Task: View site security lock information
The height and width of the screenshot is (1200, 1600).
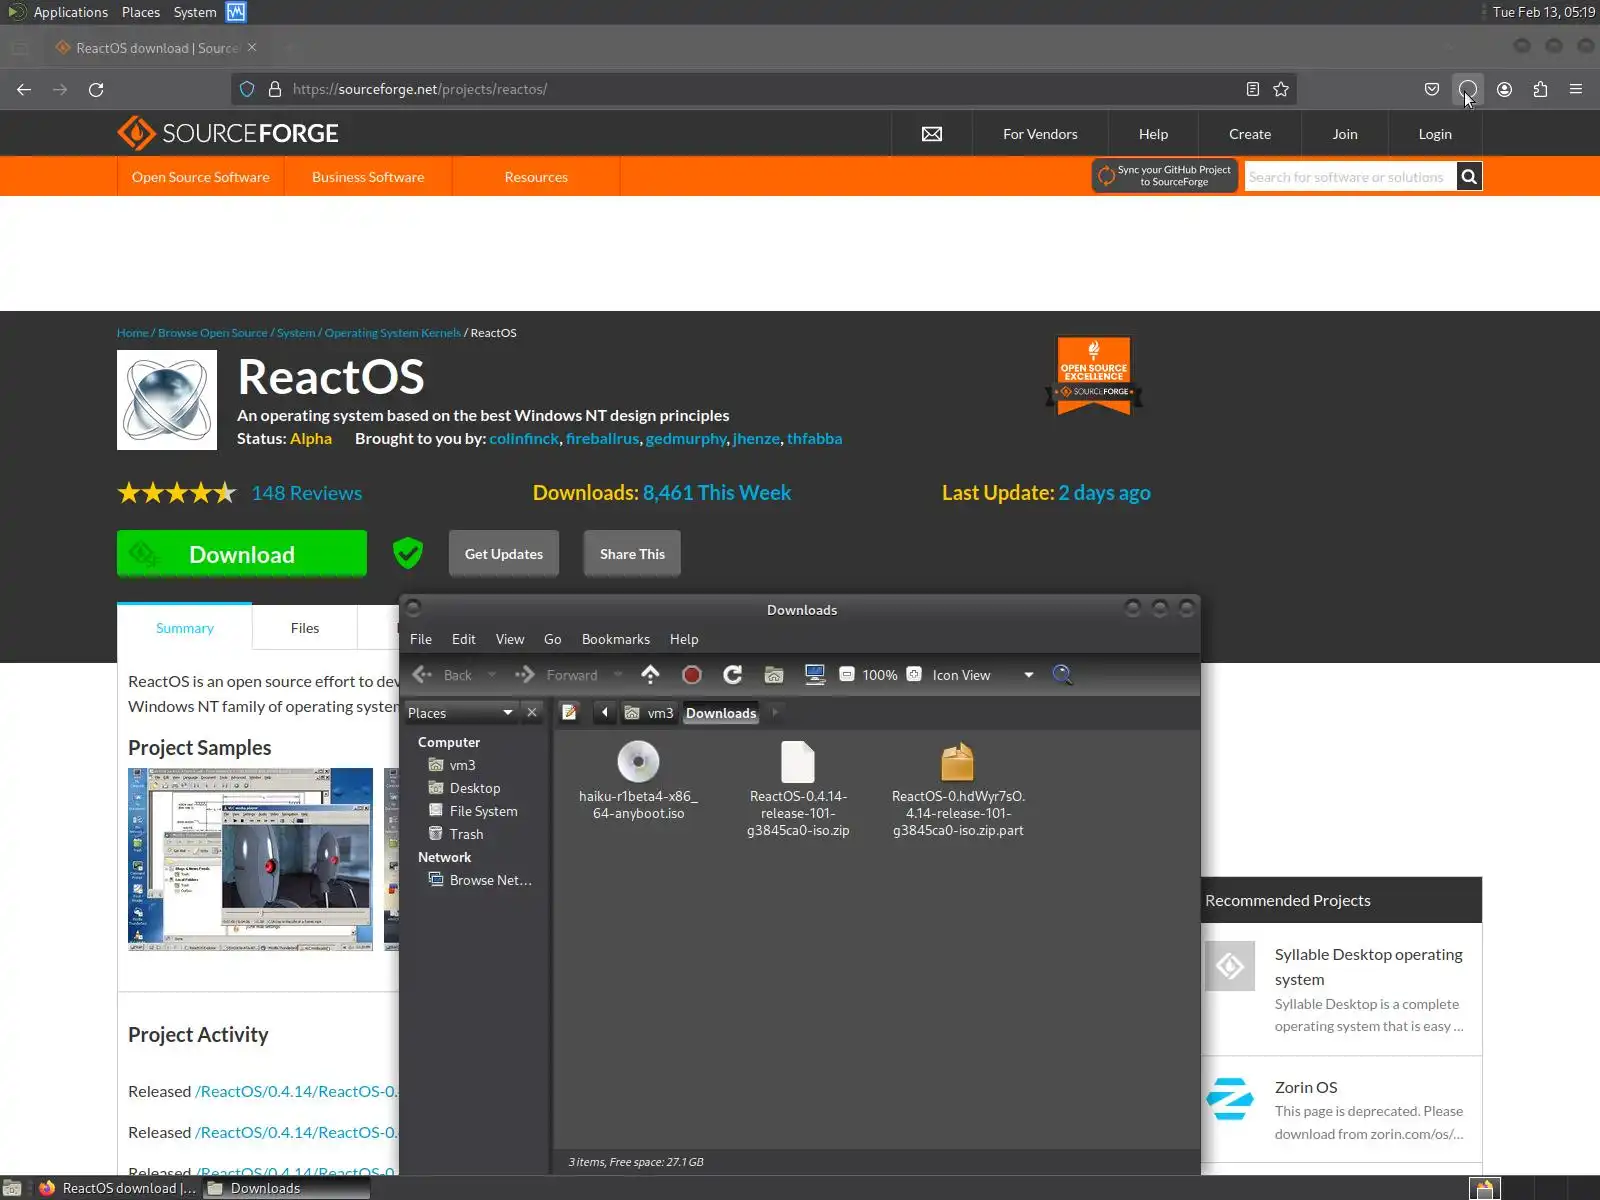Action: pyautogui.click(x=275, y=89)
